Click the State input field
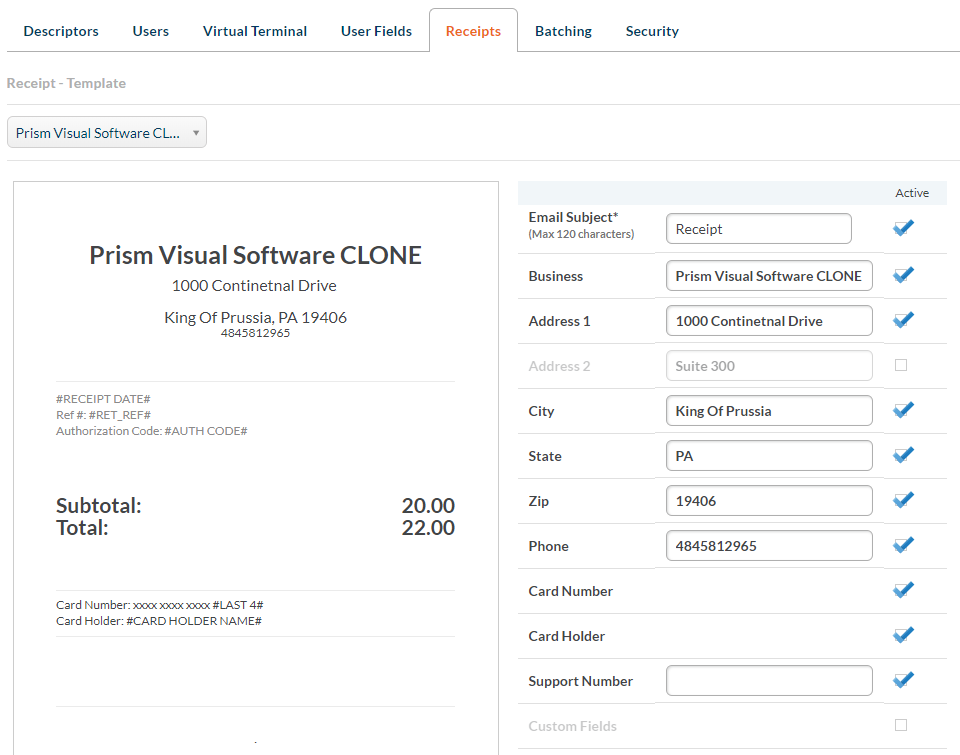960x755 pixels. coord(769,456)
